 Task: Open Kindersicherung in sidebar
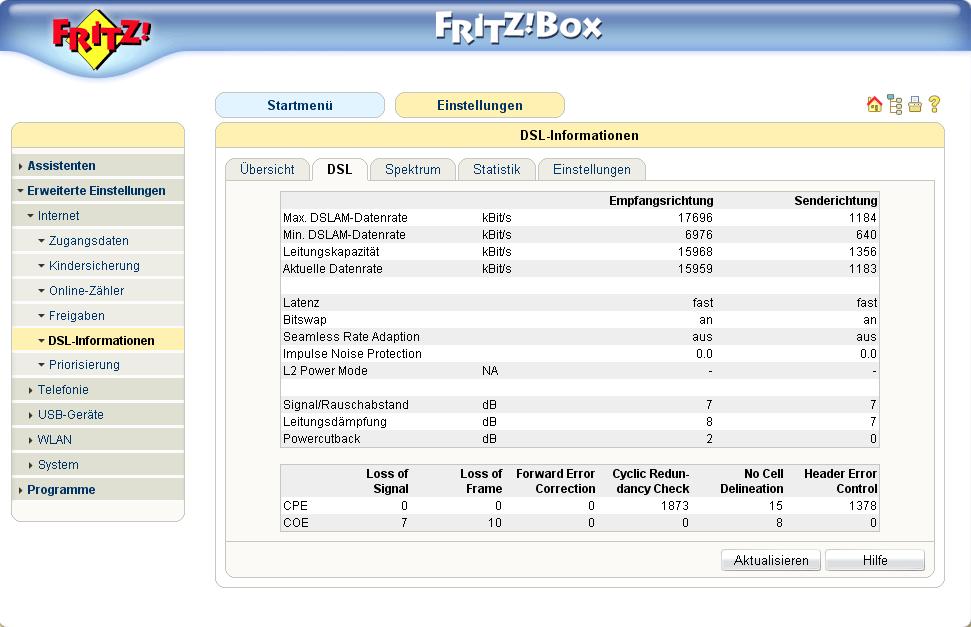pos(94,265)
